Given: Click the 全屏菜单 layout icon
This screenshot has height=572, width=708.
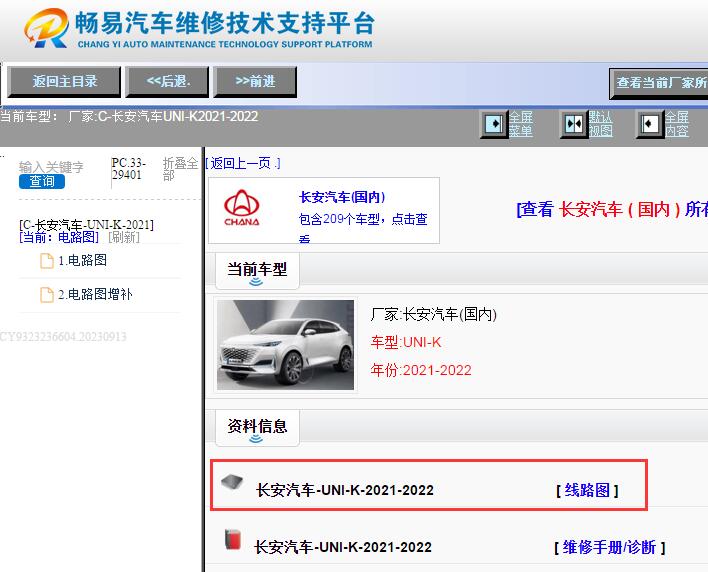Looking at the screenshot, I should pyautogui.click(x=494, y=124).
